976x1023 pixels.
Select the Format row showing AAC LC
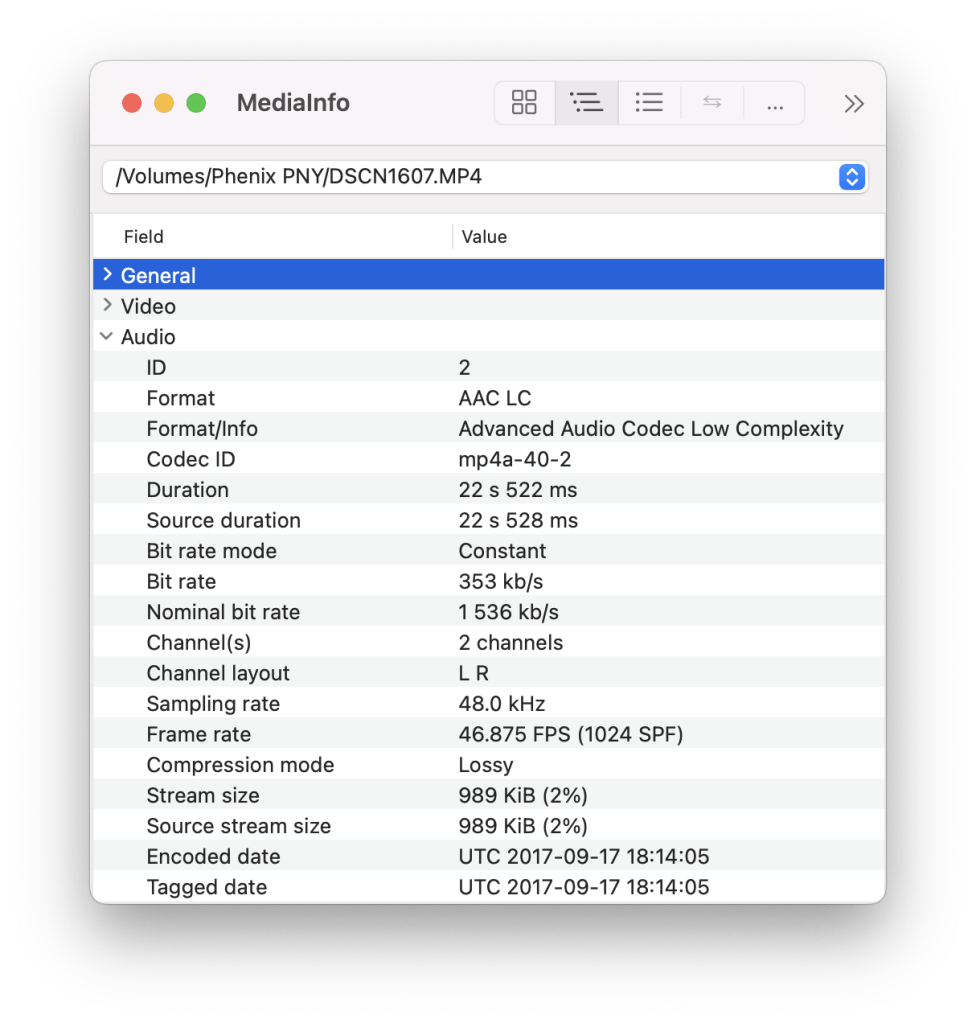click(x=181, y=398)
